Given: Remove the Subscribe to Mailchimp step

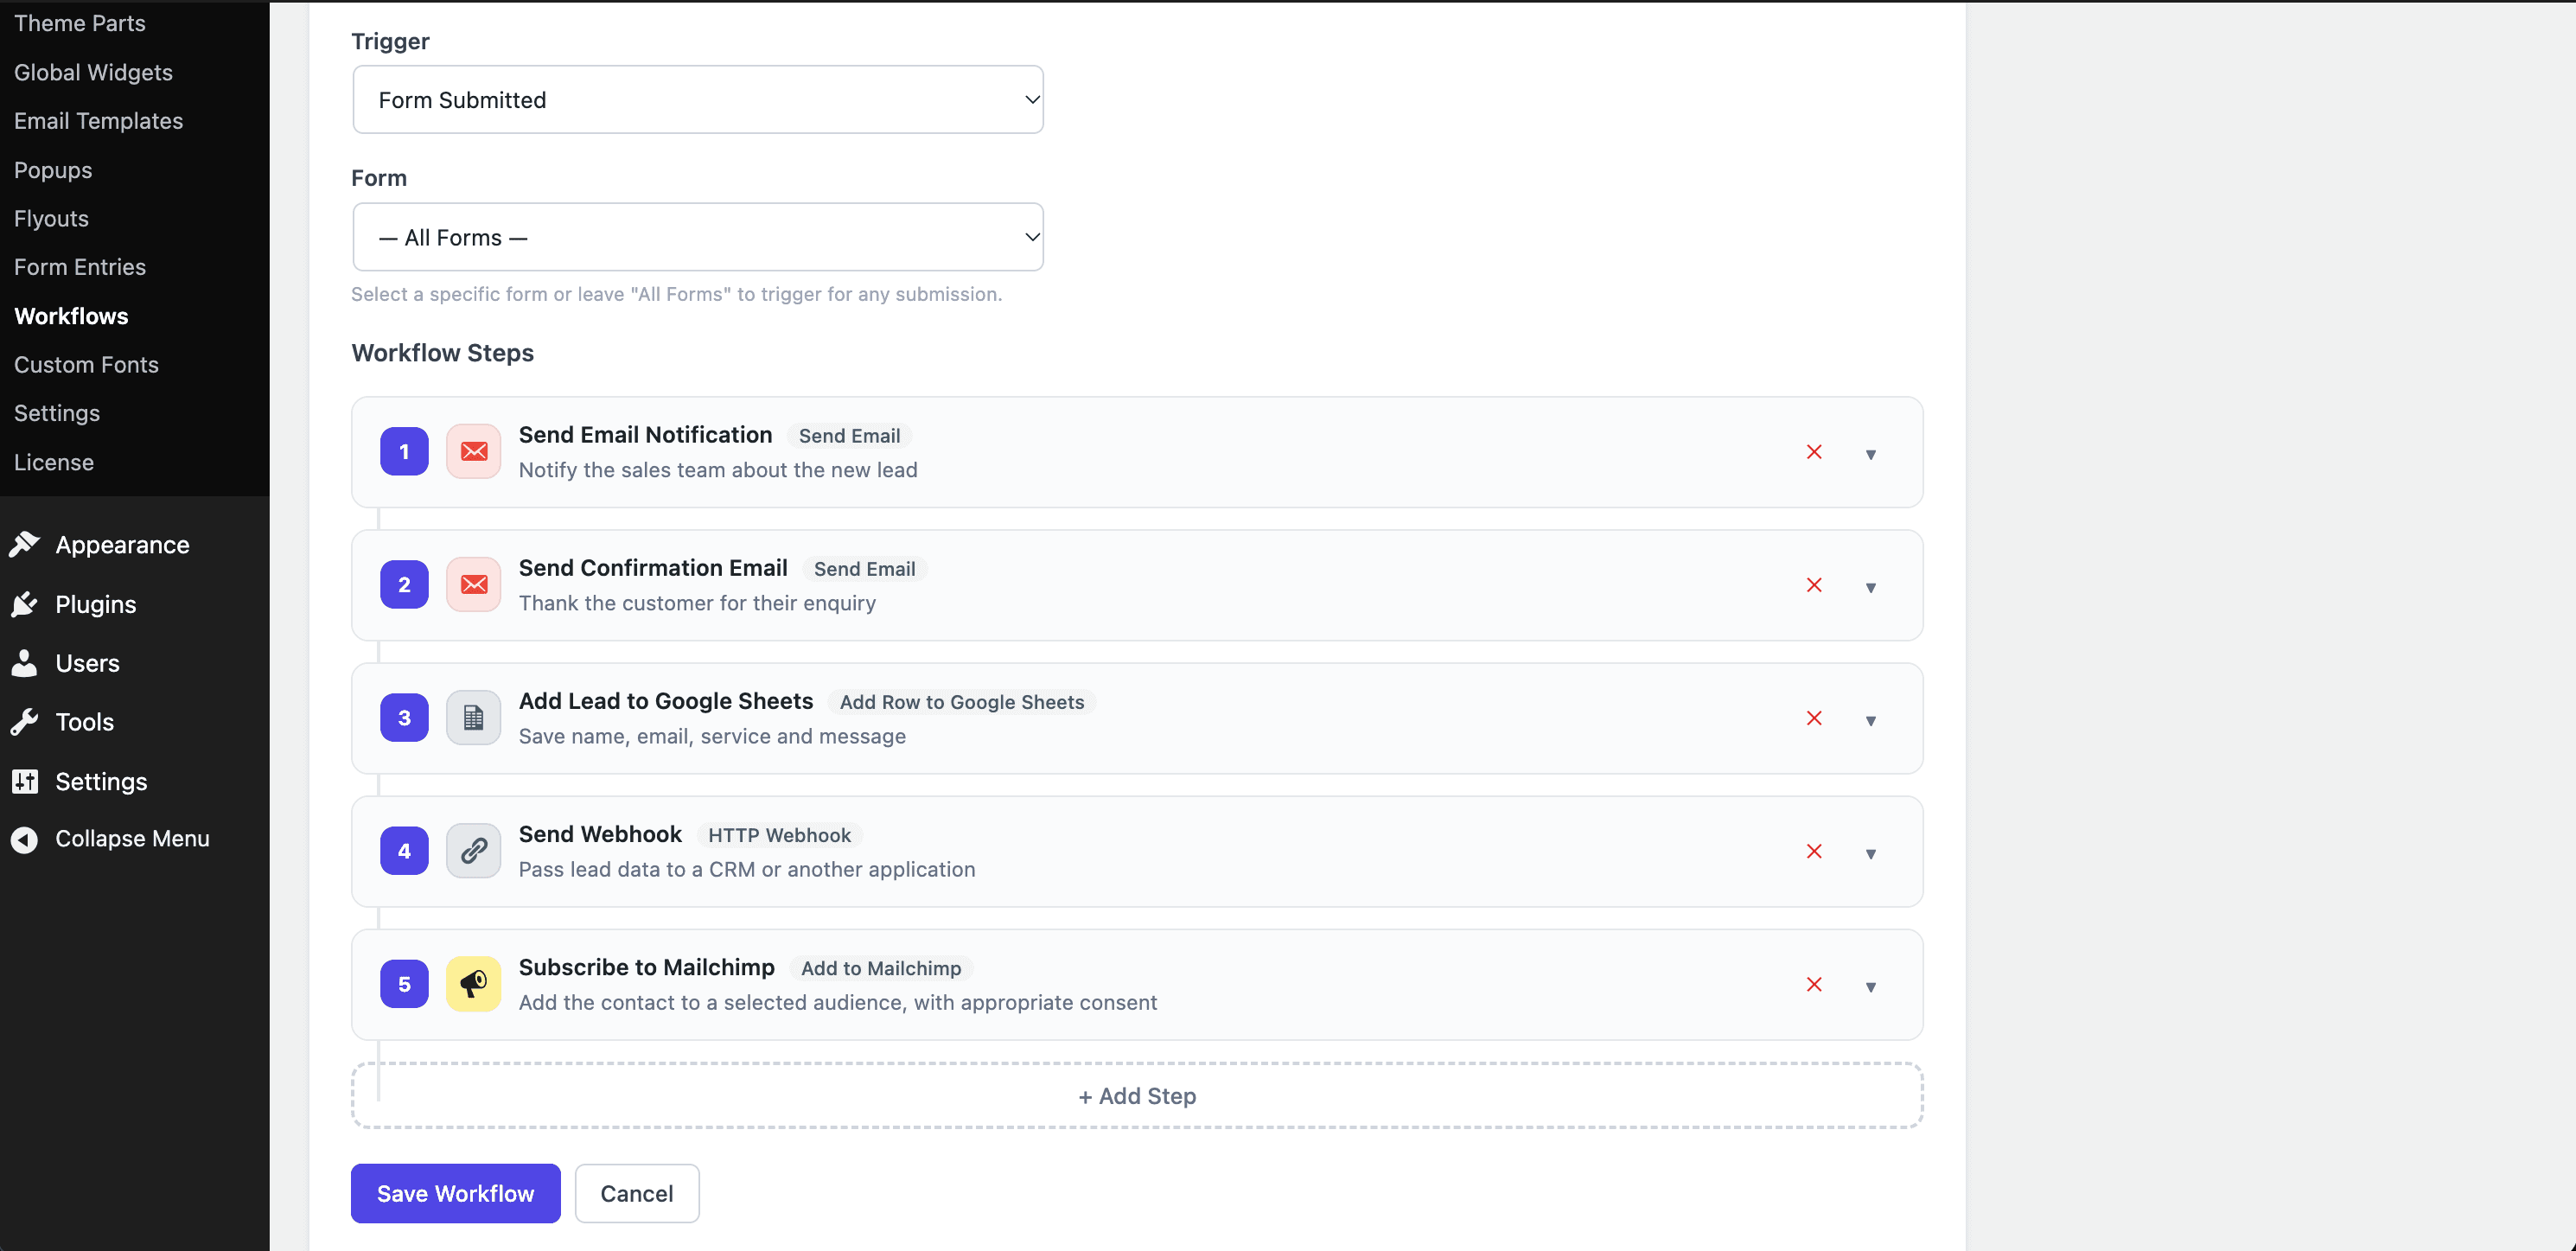Looking at the screenshot, I should click(1814, 984).
